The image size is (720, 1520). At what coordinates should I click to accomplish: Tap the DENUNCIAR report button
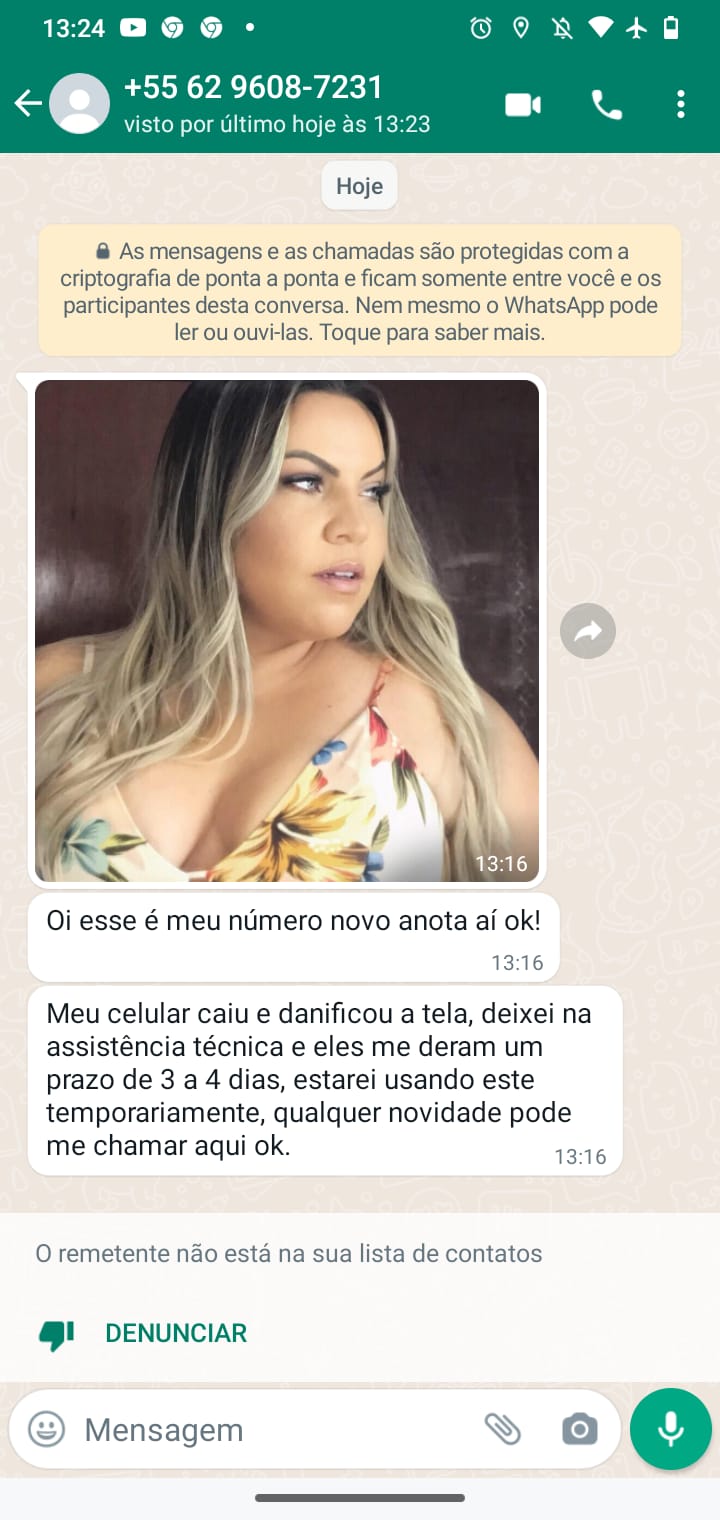coord(176,1333)
